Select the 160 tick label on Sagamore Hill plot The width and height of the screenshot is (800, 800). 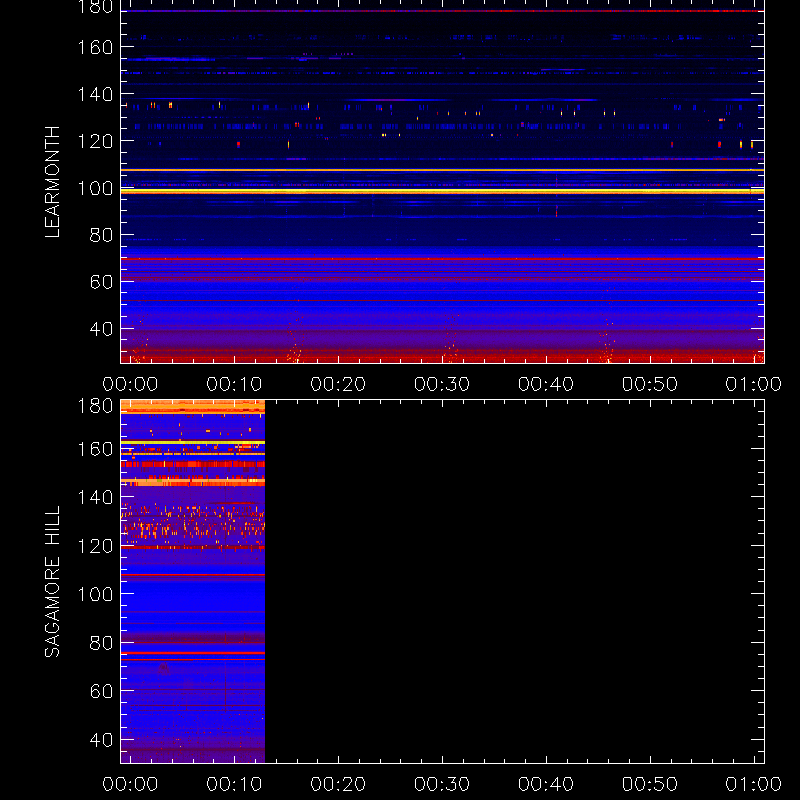tap(95, 449)
